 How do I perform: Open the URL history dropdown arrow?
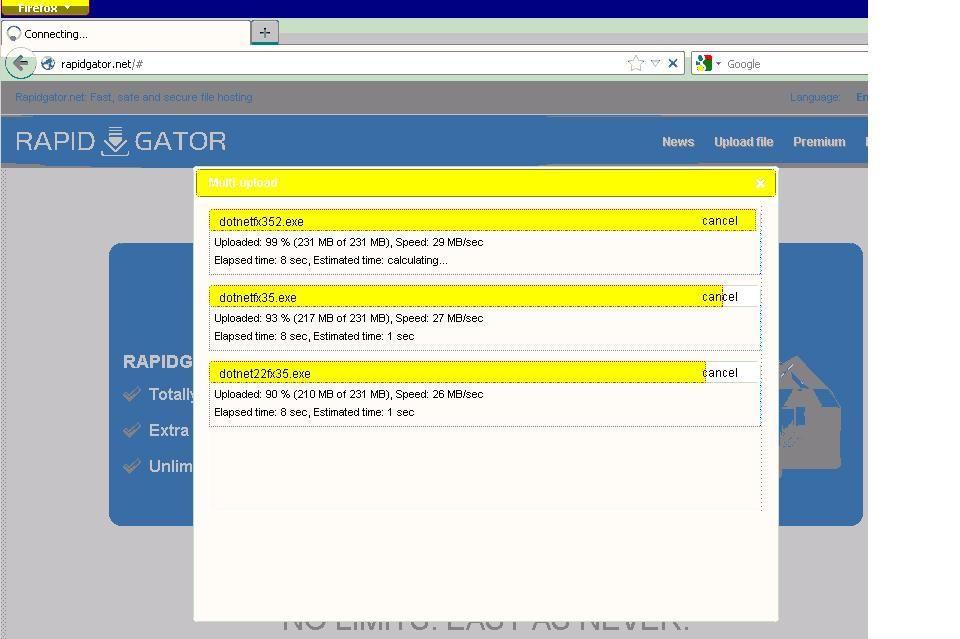click(x=655, y=63)
